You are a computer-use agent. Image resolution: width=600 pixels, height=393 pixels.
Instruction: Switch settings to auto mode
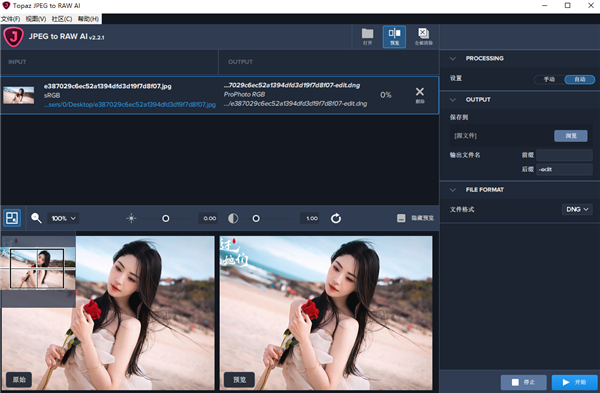pyautogui.click(x=580, y=79)
